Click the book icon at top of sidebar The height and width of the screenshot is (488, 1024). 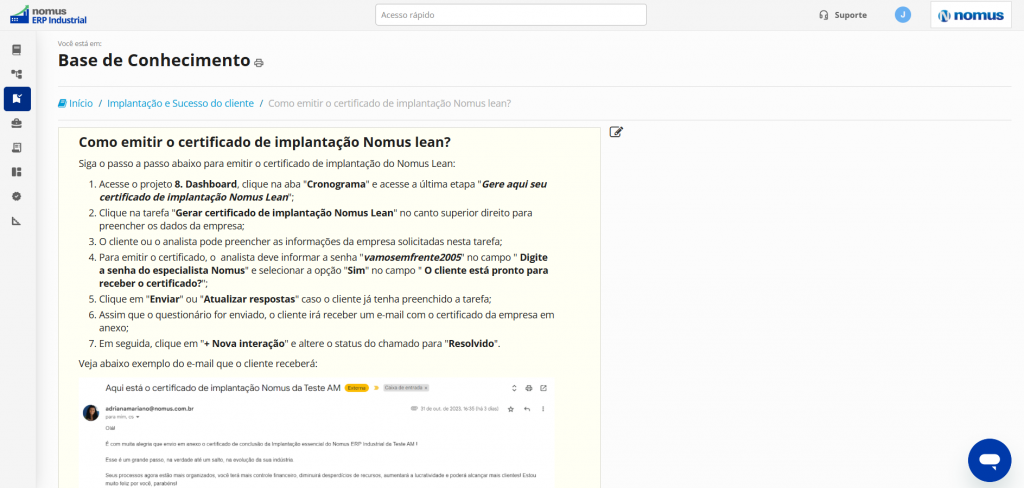(x=17, y=49)
